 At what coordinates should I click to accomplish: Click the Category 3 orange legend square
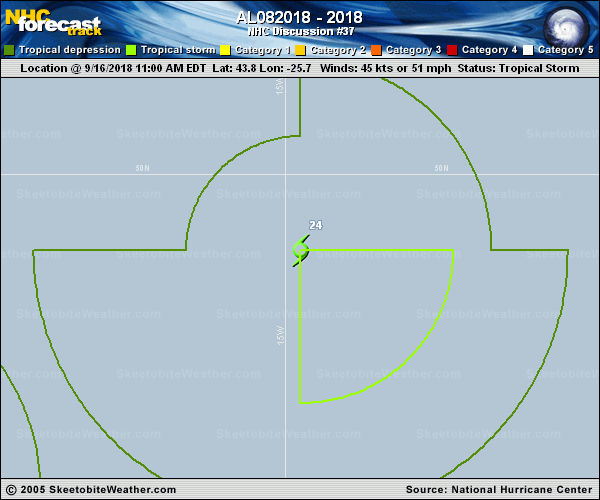coord(375,50)
